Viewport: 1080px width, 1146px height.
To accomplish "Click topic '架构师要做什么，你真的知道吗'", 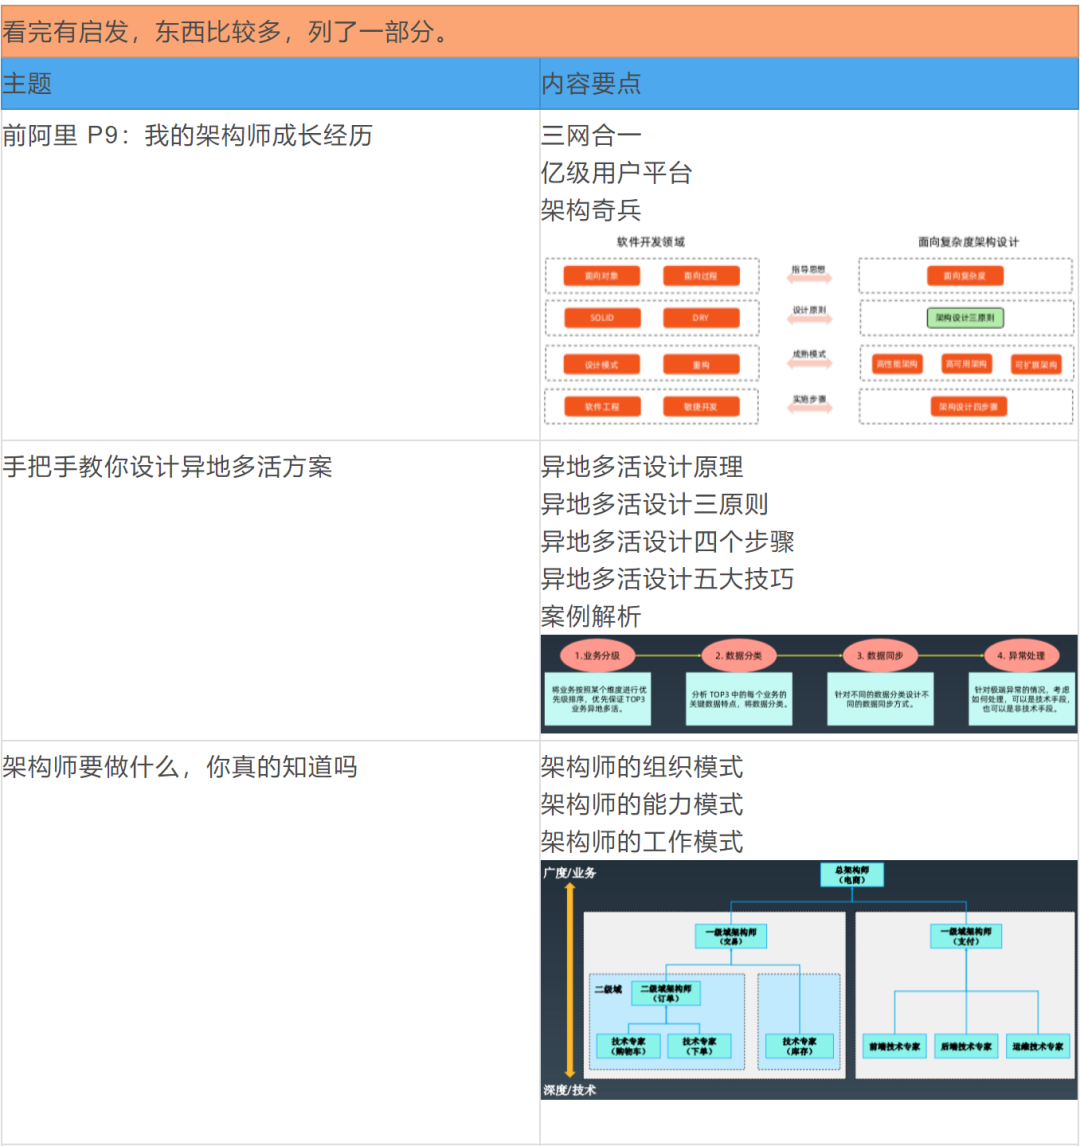I will 180,767.
